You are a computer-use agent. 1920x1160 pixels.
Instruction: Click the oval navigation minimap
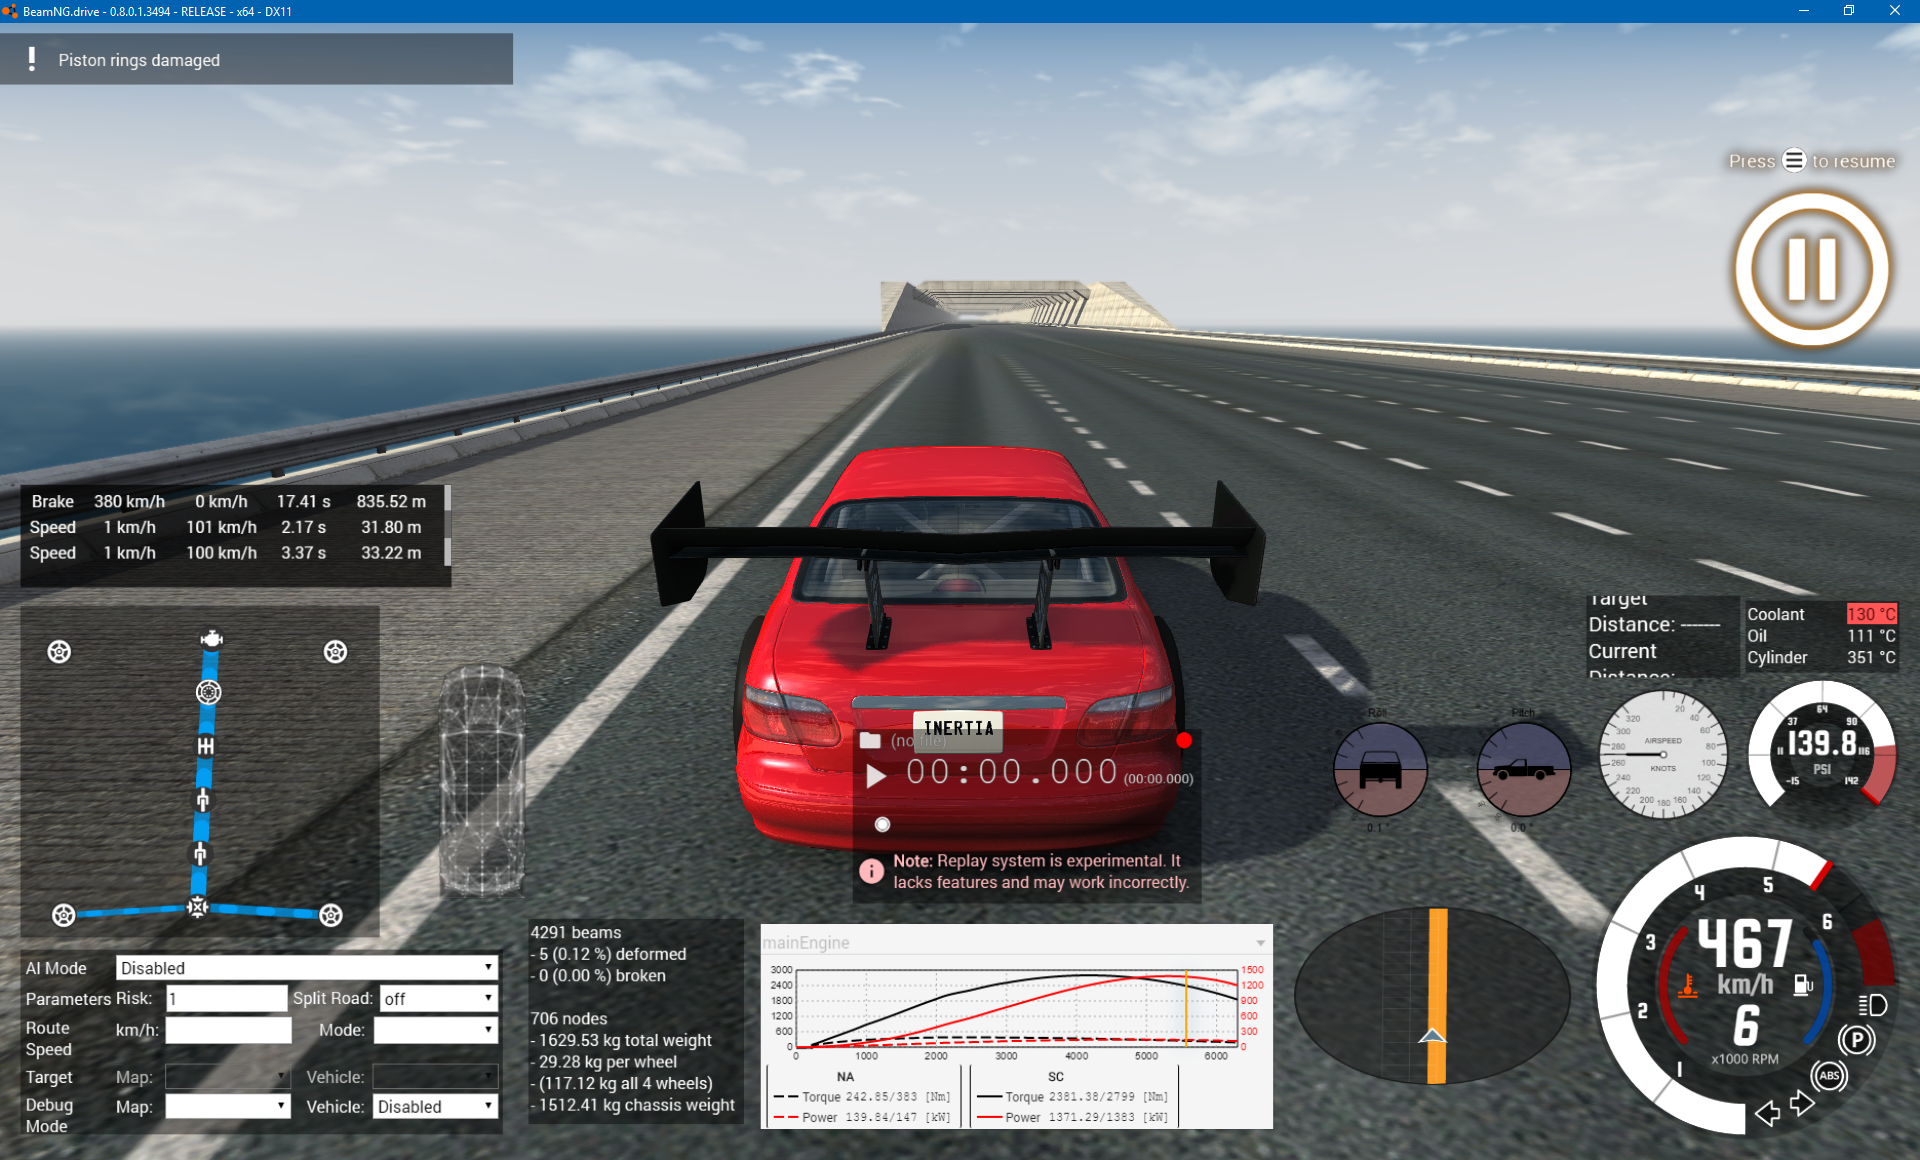[x=1432, y=995]
